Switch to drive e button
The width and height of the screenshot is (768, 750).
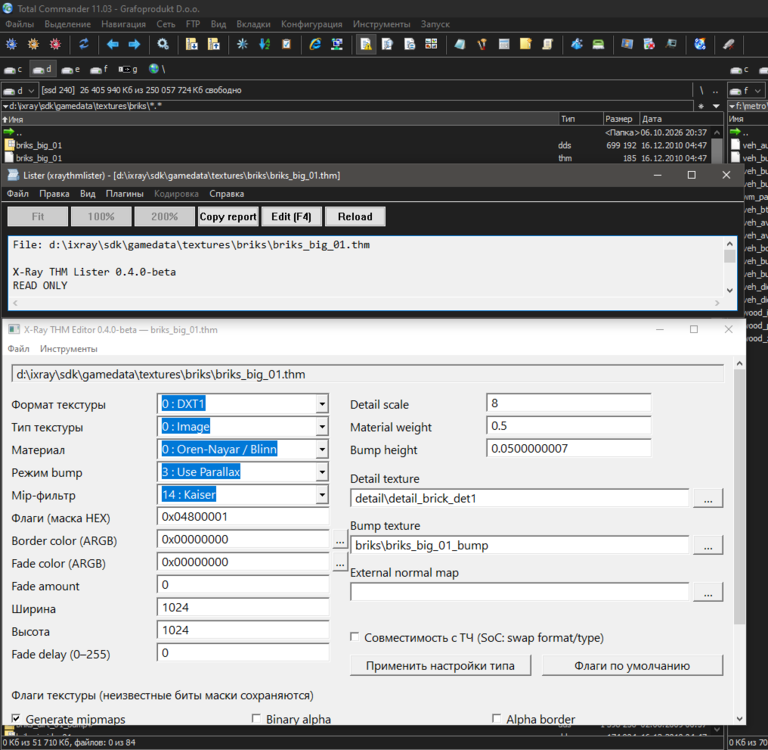click(x=71, y=70)
